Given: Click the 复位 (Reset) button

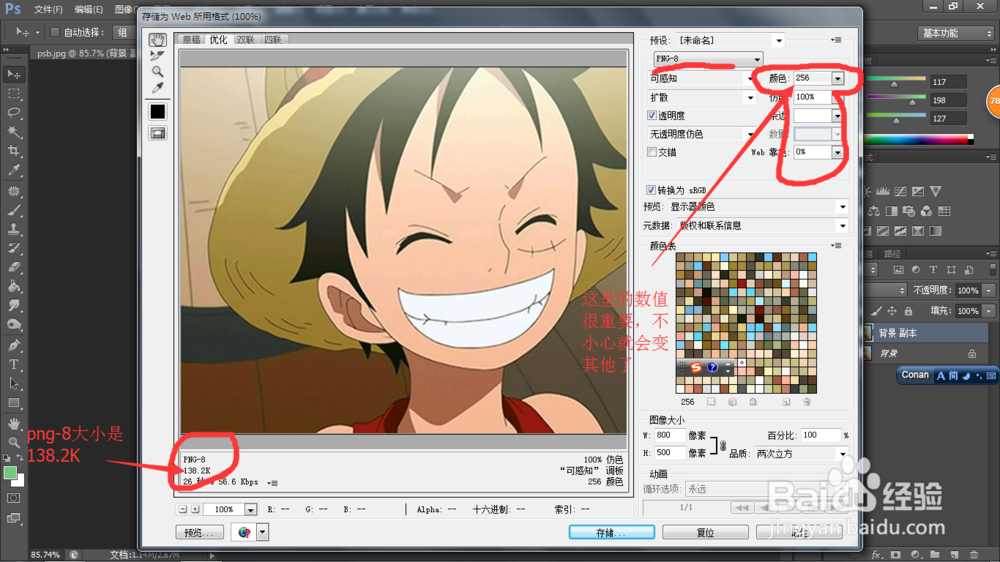Looking at the screenshot, I should 705,532.
